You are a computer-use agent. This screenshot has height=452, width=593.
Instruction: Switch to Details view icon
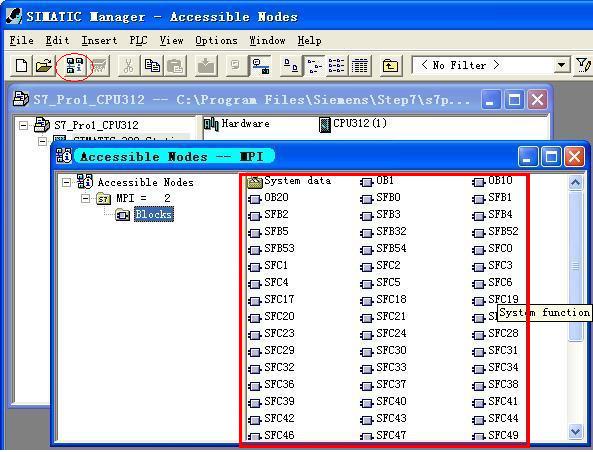pyautogui.click(x=360, y=66)
